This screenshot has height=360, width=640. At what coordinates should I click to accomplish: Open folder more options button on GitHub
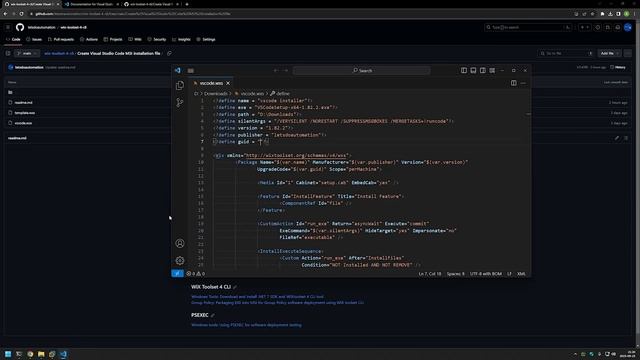coord(628,53)
